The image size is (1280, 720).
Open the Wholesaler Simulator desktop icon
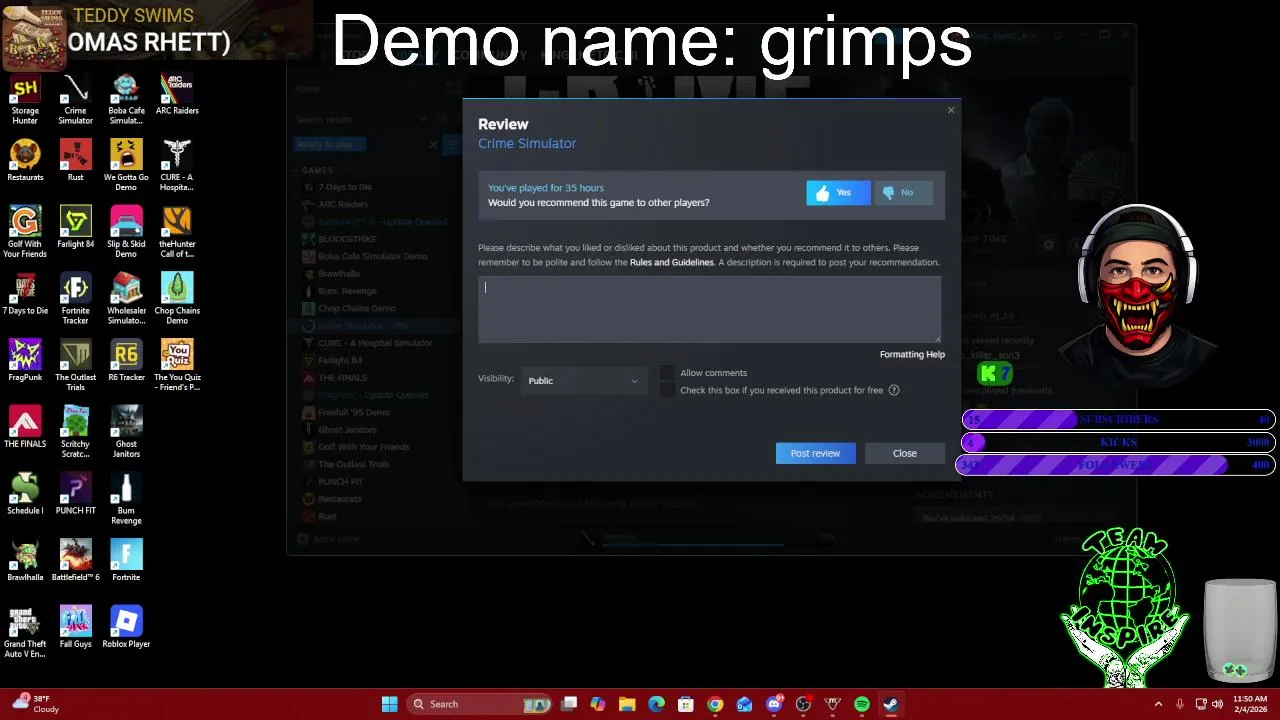(126, 300)
